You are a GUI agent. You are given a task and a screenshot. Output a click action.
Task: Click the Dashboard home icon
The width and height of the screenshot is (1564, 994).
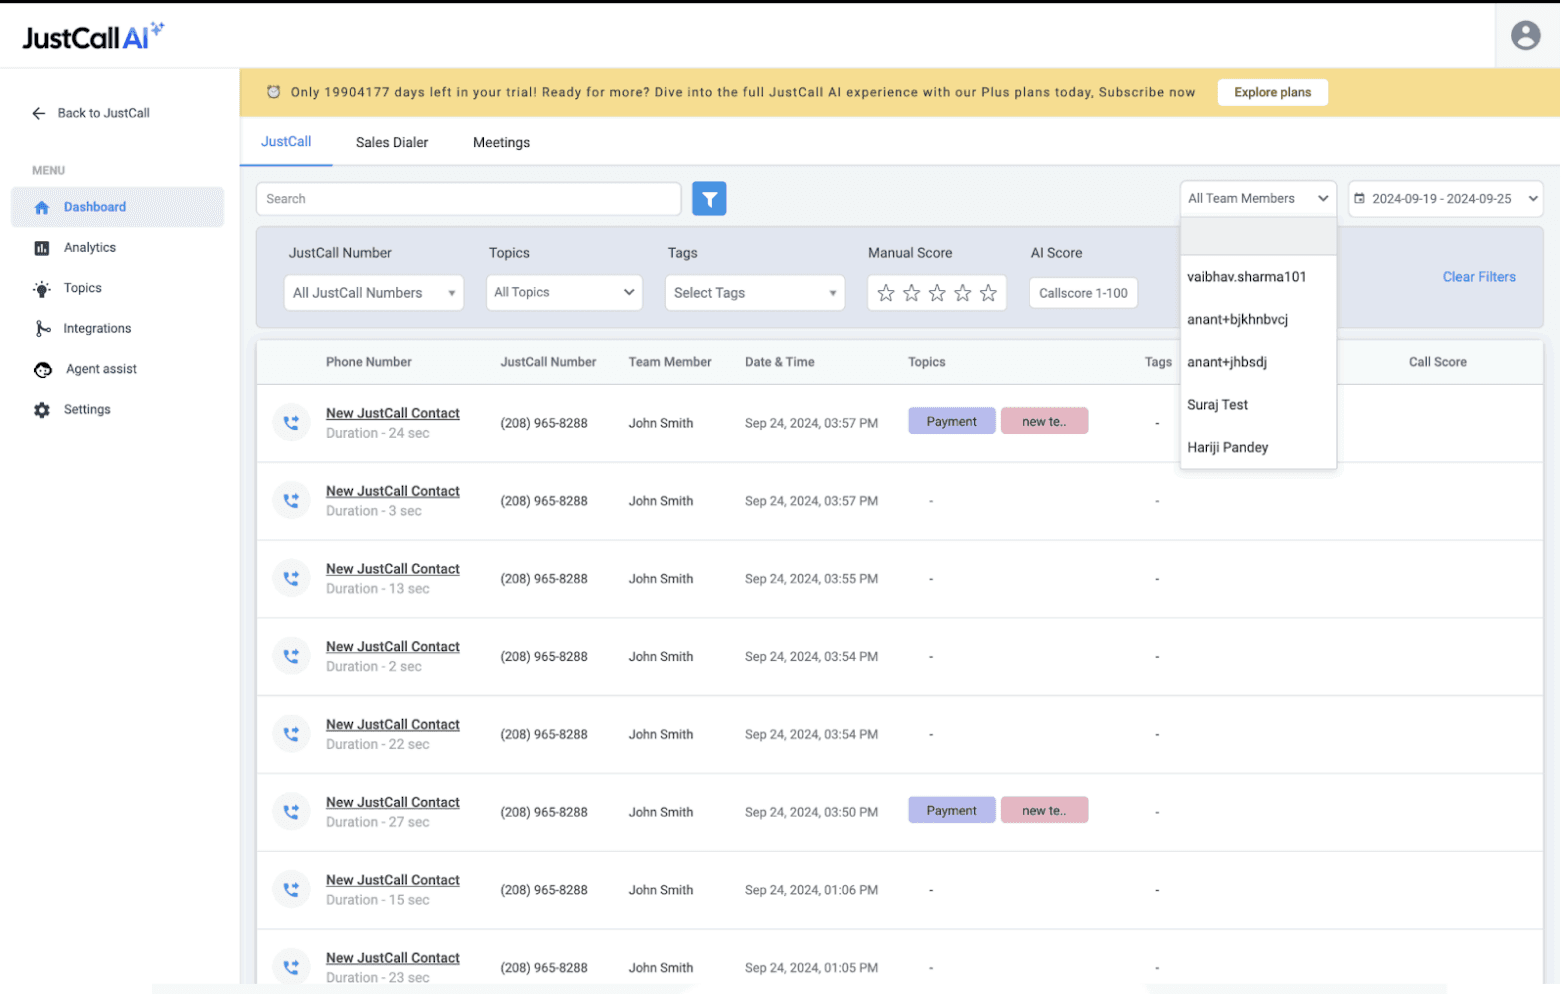pos(42,208)
